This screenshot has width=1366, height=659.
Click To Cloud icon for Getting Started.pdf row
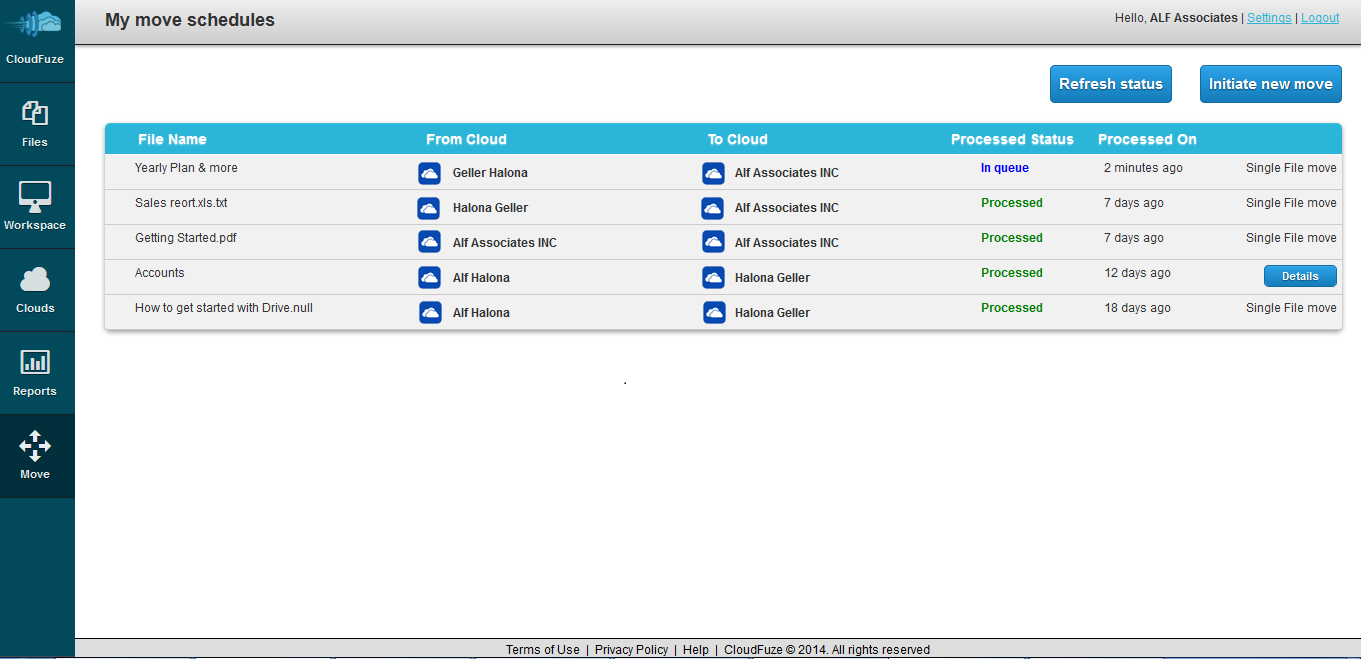pyautogui.click(x=713, y=243)
